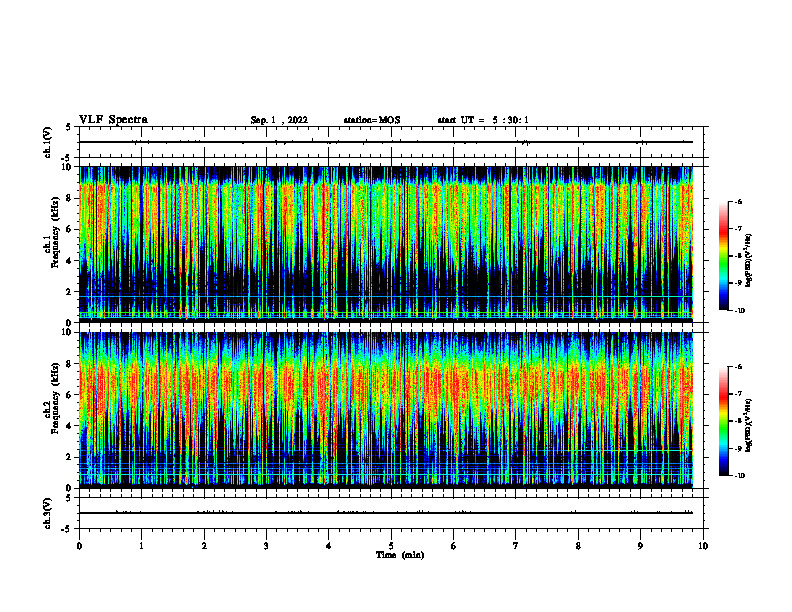The image size is (792, 612).
Task: Click inside the ch.1 spectrogram panel
Action: coord(386,244)
